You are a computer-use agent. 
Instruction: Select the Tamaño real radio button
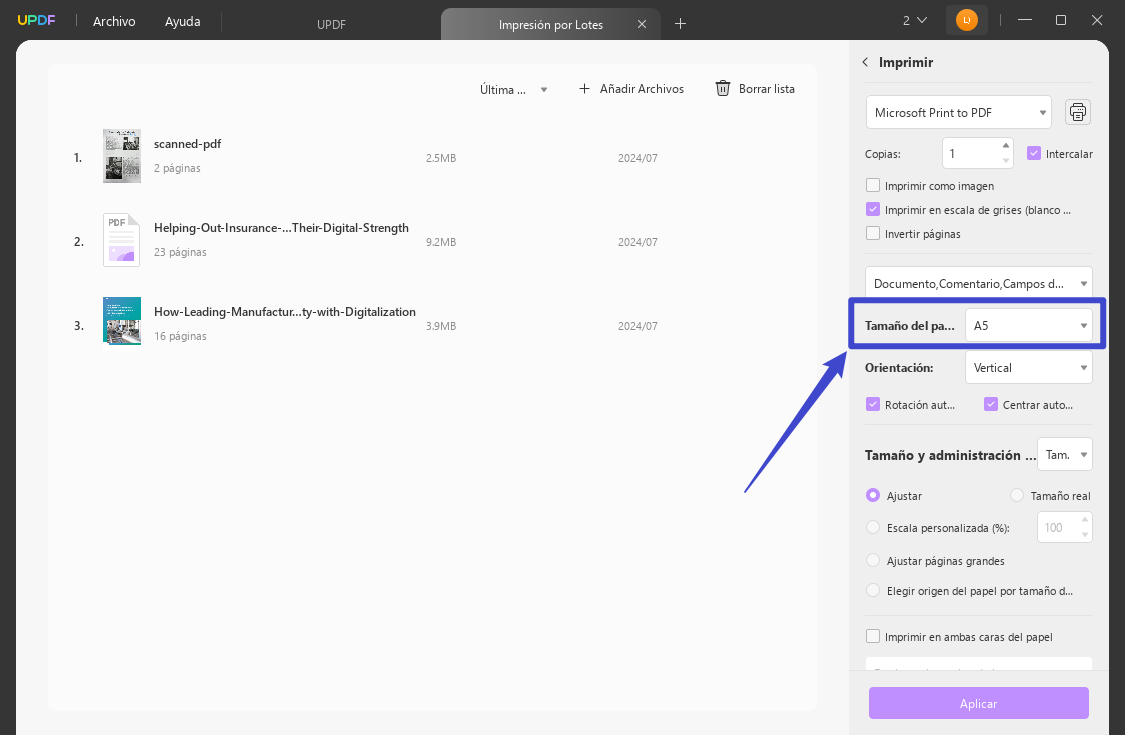tap(1017, 495)
